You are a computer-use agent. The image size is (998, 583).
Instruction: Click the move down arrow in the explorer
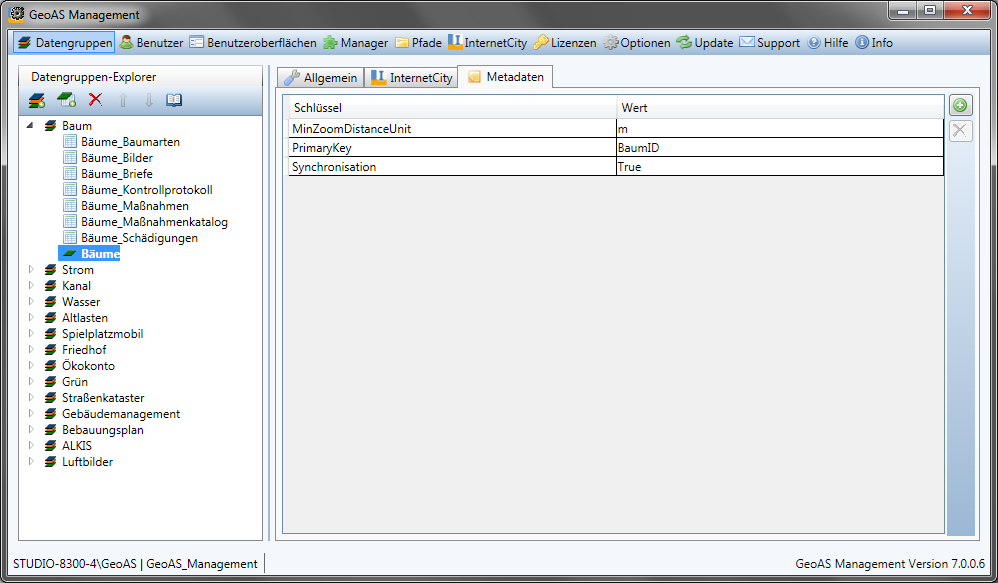[148, 100]
